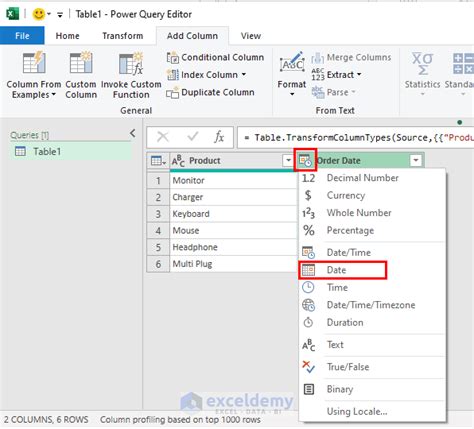Click the table corner menu icon
The height and width of the screenshot is (429, 474).
tap(158, 161)
